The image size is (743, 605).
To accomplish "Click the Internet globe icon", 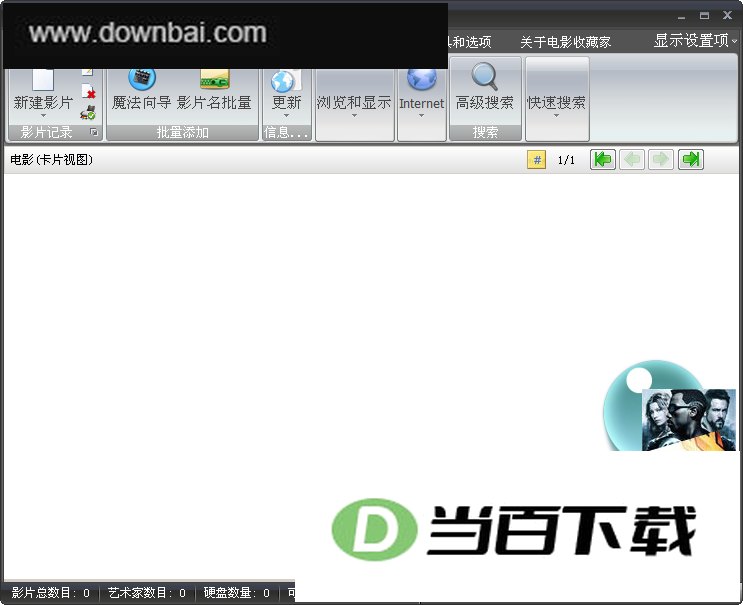I will 421,79.
